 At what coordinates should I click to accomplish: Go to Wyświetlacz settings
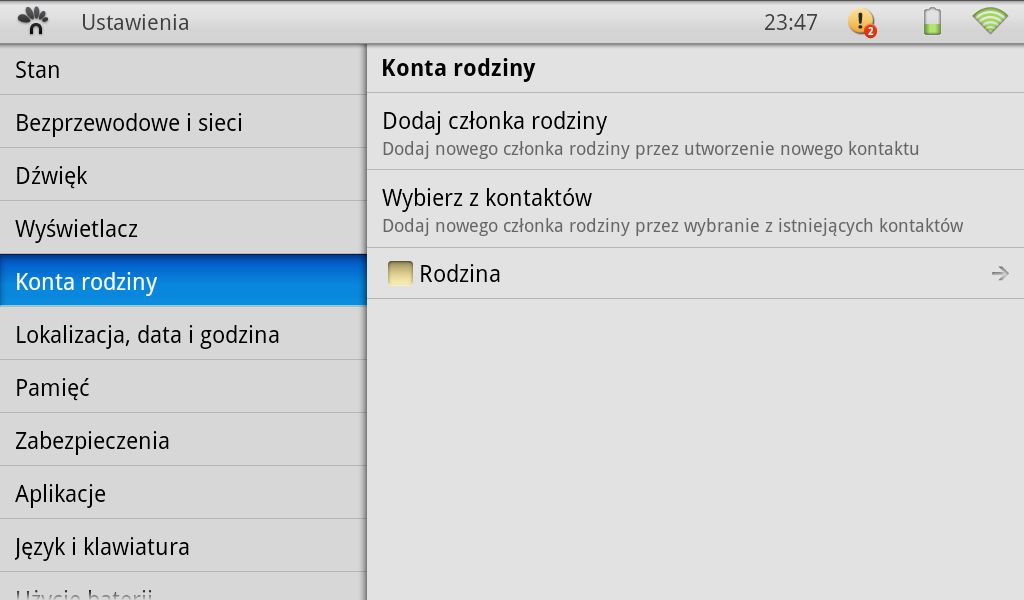[x=183, y=229]
